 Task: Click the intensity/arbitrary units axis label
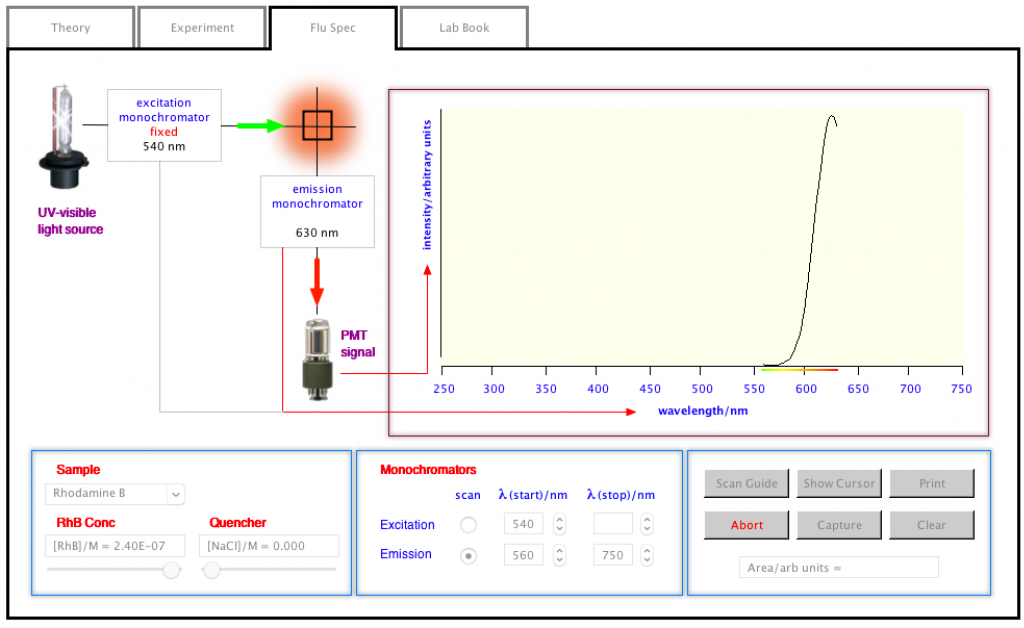pos(427,185)
